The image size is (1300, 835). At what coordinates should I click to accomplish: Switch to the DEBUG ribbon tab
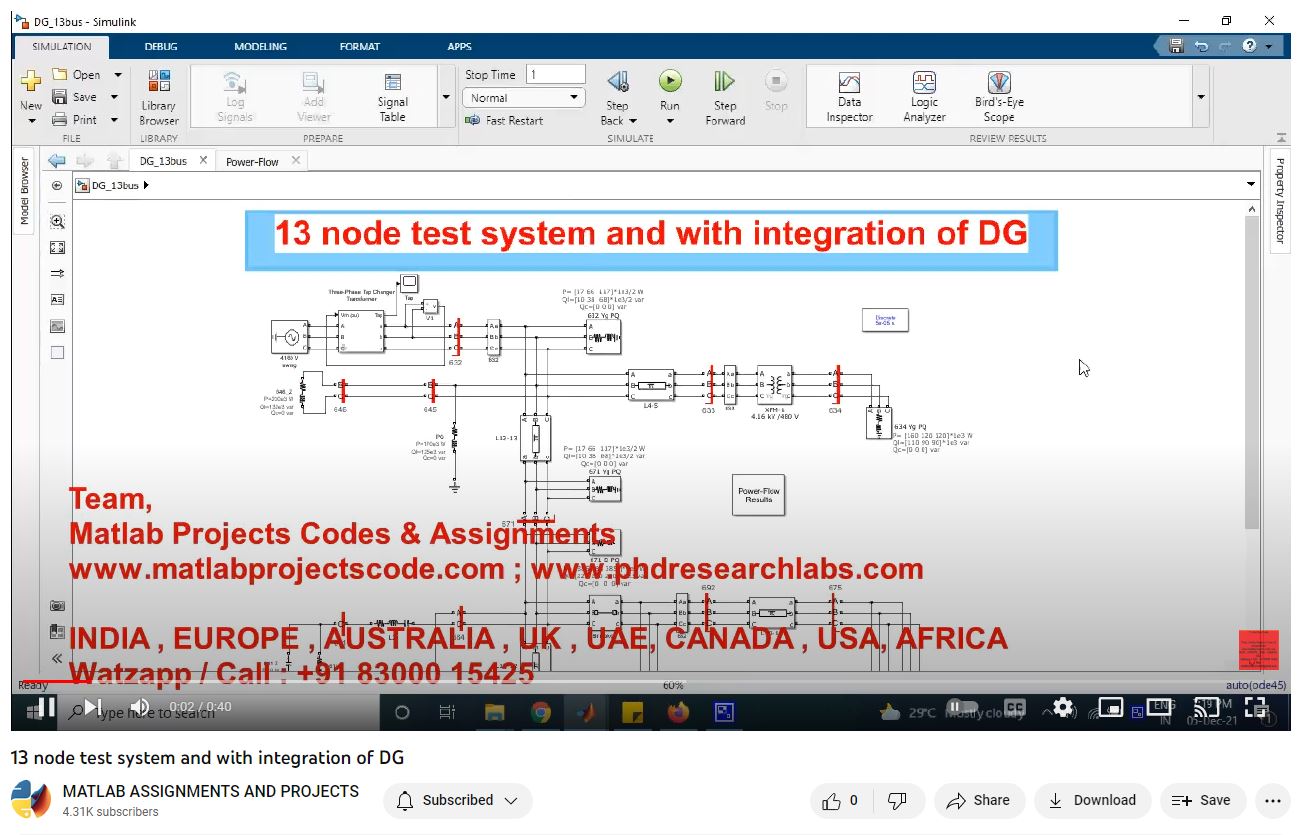tap(161, 46)
